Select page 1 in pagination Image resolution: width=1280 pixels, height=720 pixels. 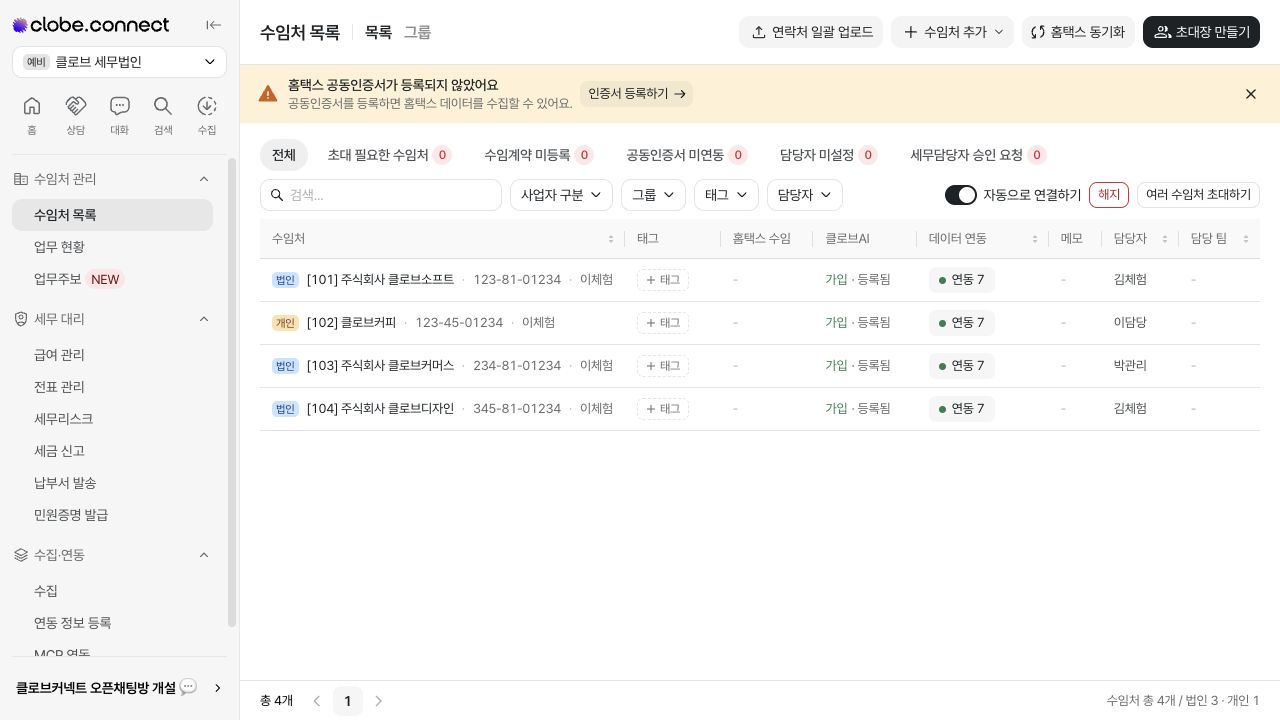coord(347,701)
